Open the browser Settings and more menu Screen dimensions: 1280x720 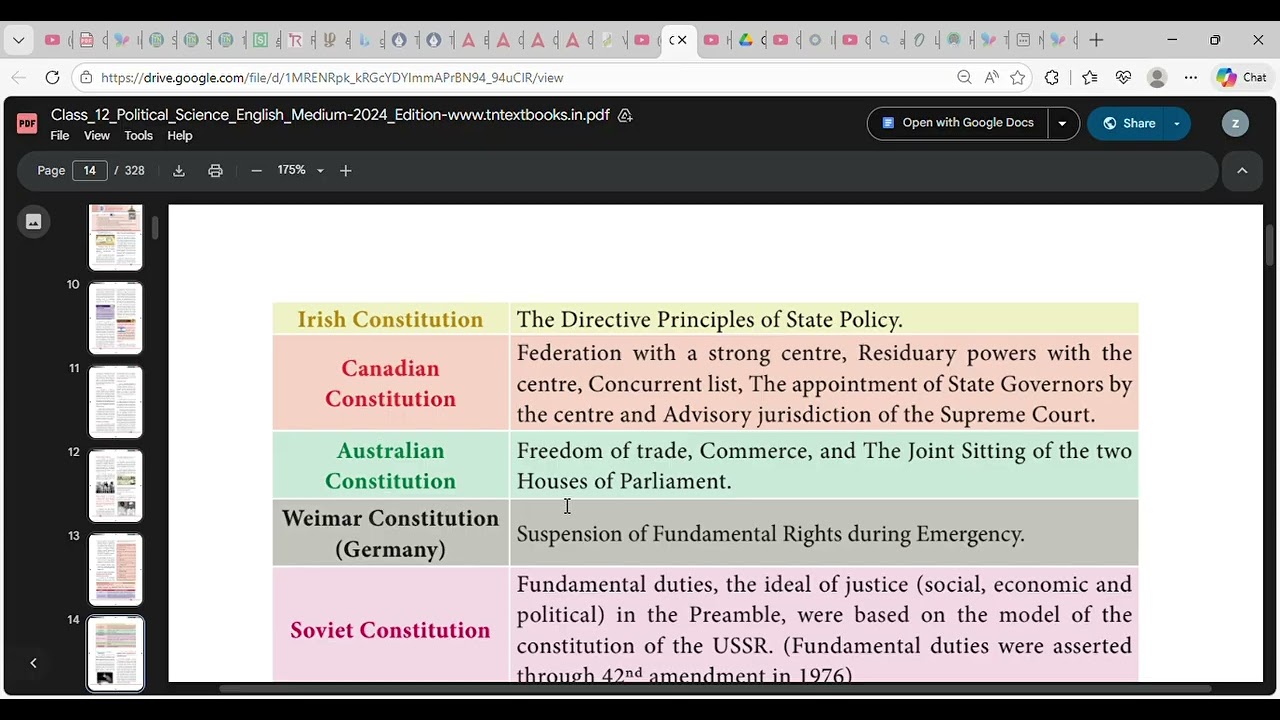[x=1190, y=77]
